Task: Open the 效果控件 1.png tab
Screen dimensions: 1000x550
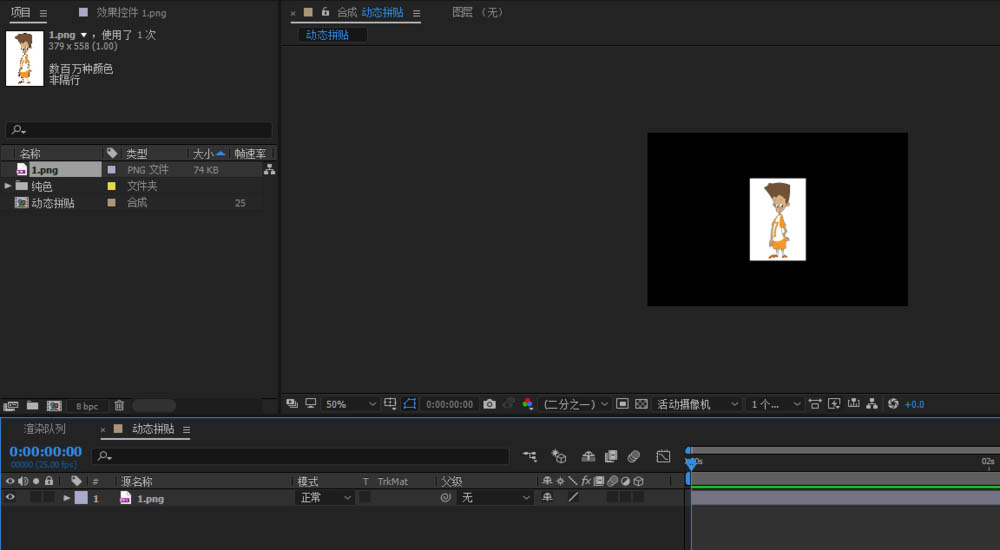Action: (x=130, y=13)
